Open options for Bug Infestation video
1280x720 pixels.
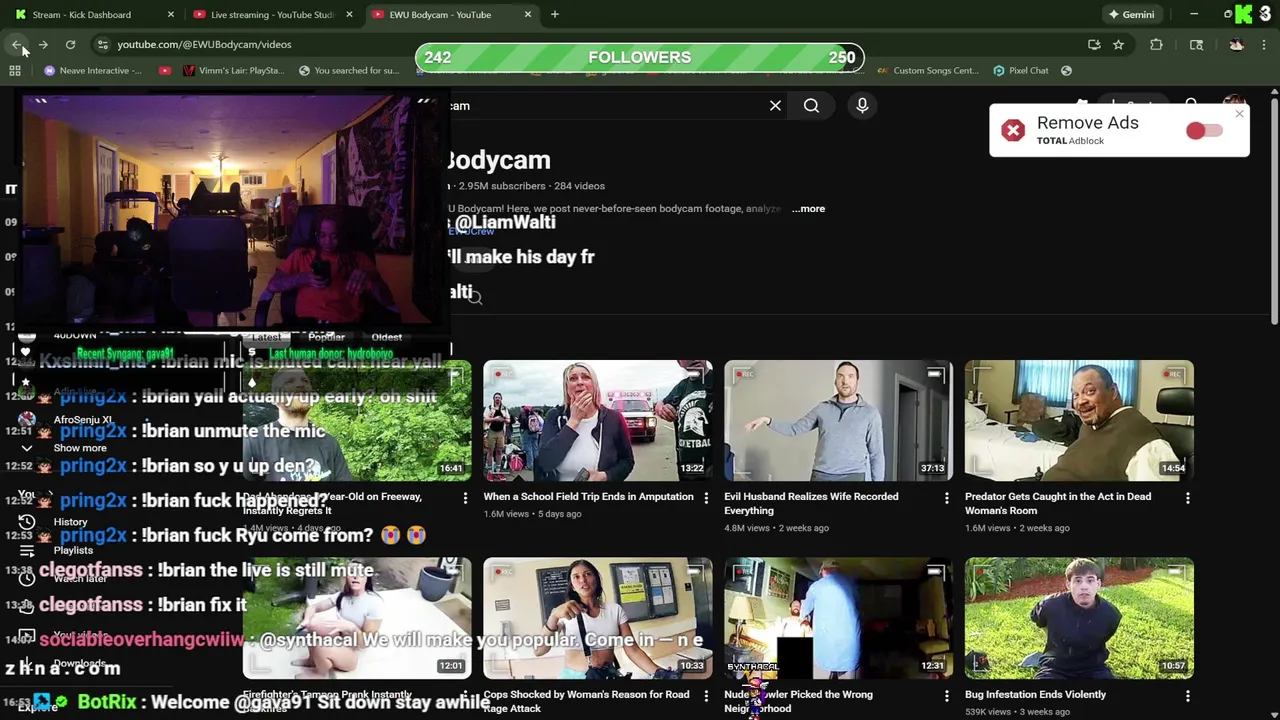(x=1188, y=696)
